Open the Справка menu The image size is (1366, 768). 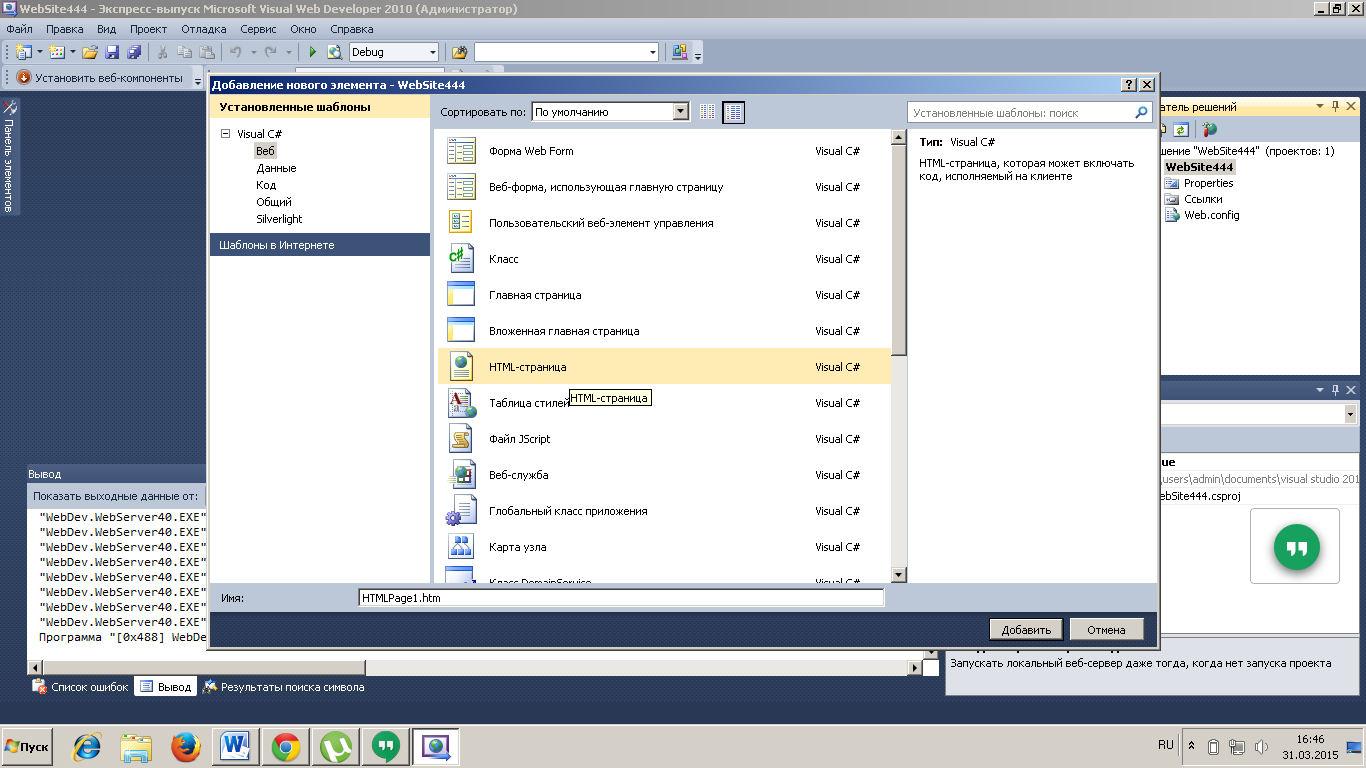click(x=352, y=29)
